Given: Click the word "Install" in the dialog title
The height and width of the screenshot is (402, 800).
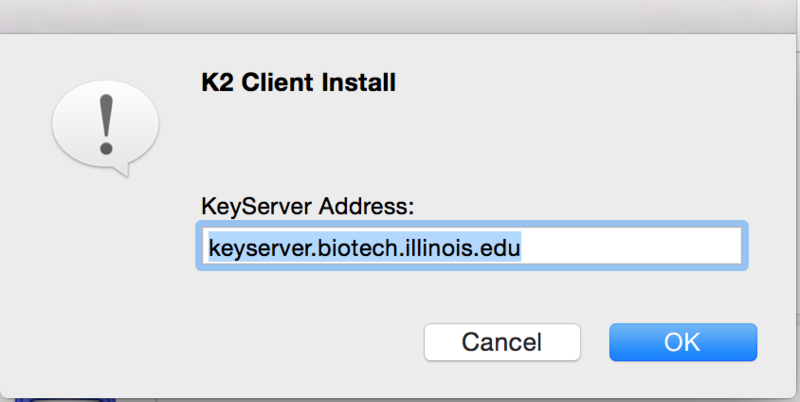Looking at the screenshot, I should coord(364,83).
